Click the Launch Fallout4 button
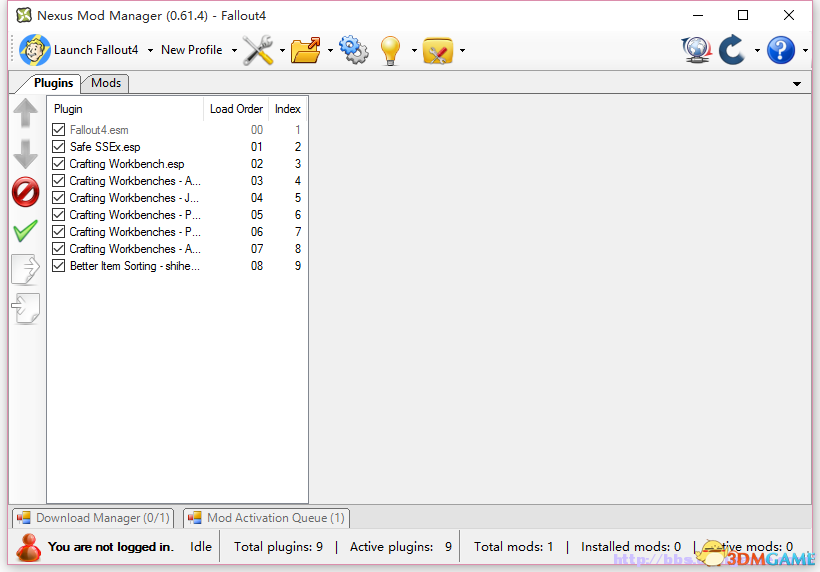The width and height of the screenshot is (820, 572). [x=79, y=50]
